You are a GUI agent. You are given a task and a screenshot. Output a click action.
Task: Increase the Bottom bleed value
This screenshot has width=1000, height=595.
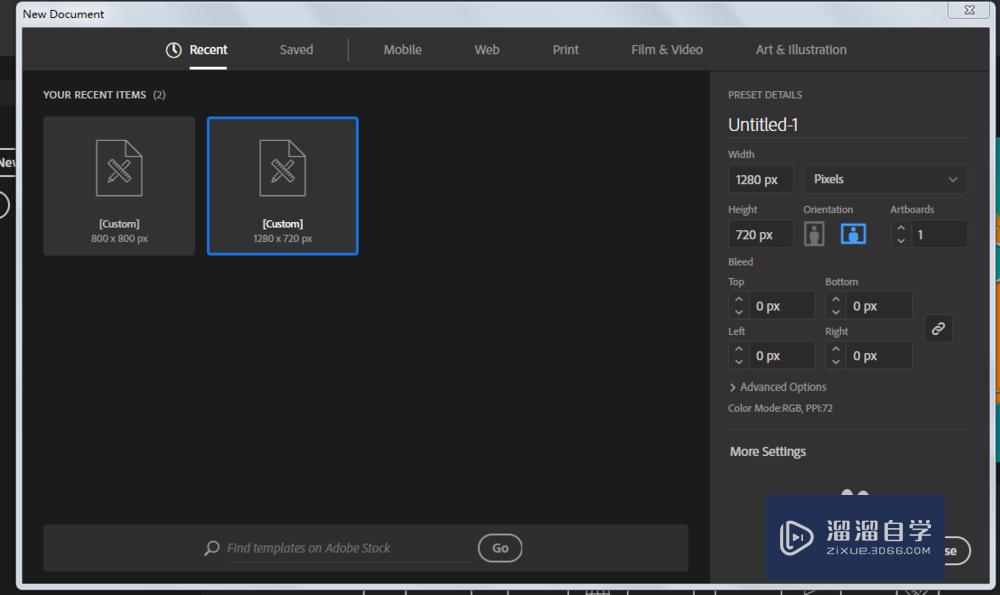[835, 299]
